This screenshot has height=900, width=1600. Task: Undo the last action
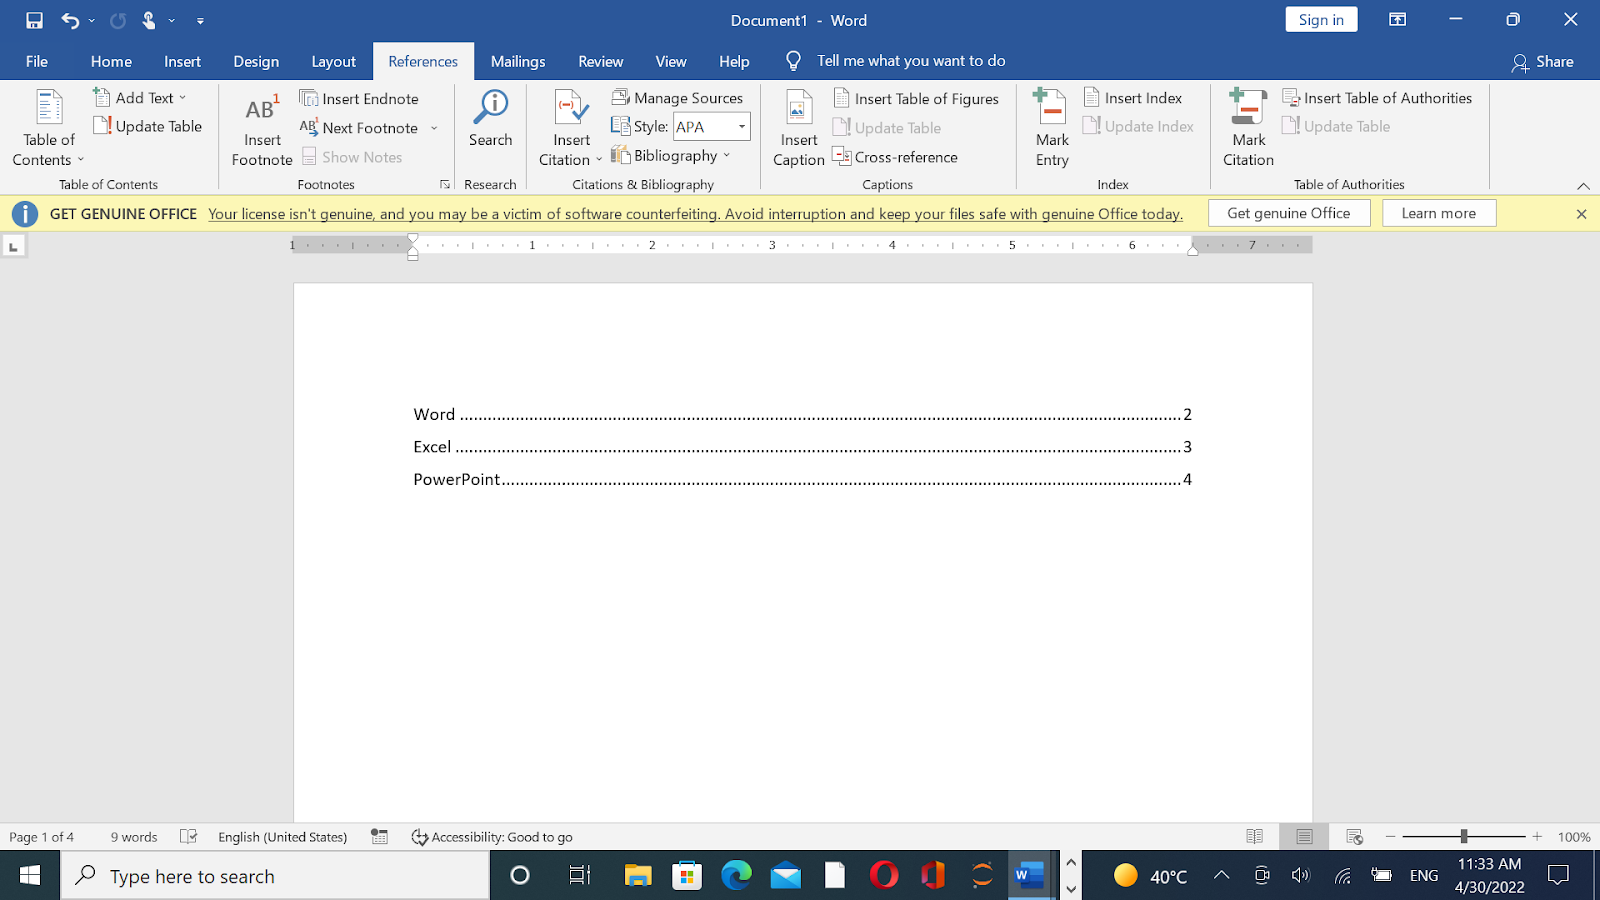(69, 20)
